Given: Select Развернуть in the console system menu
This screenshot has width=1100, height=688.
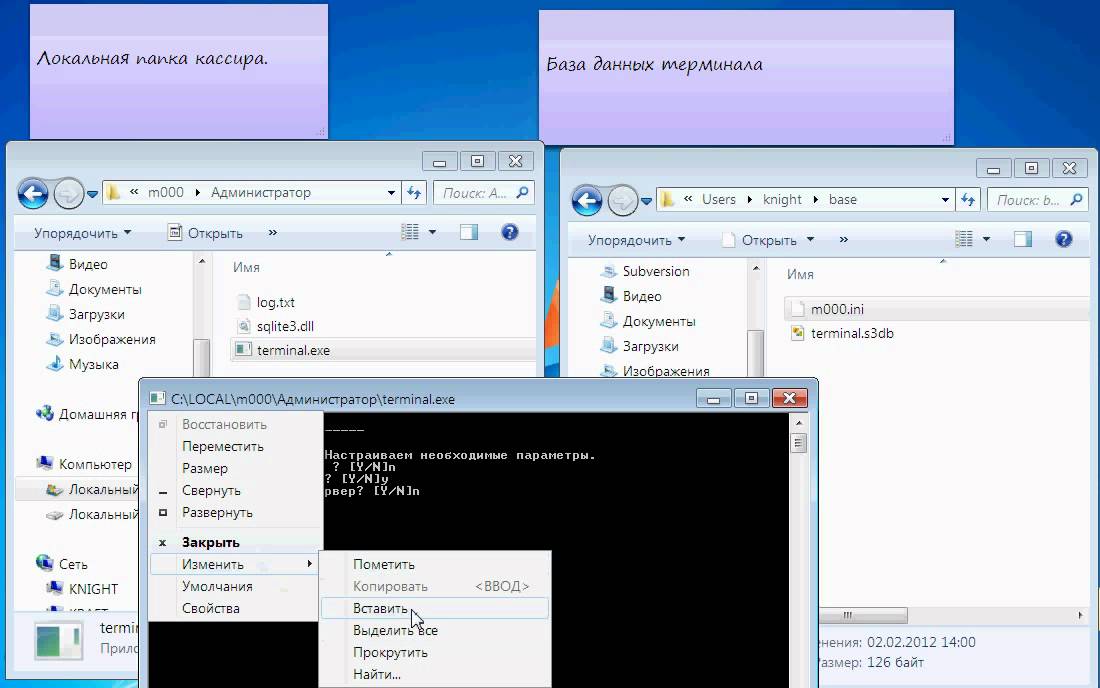Looking at the screenshot, I should 235,512.
